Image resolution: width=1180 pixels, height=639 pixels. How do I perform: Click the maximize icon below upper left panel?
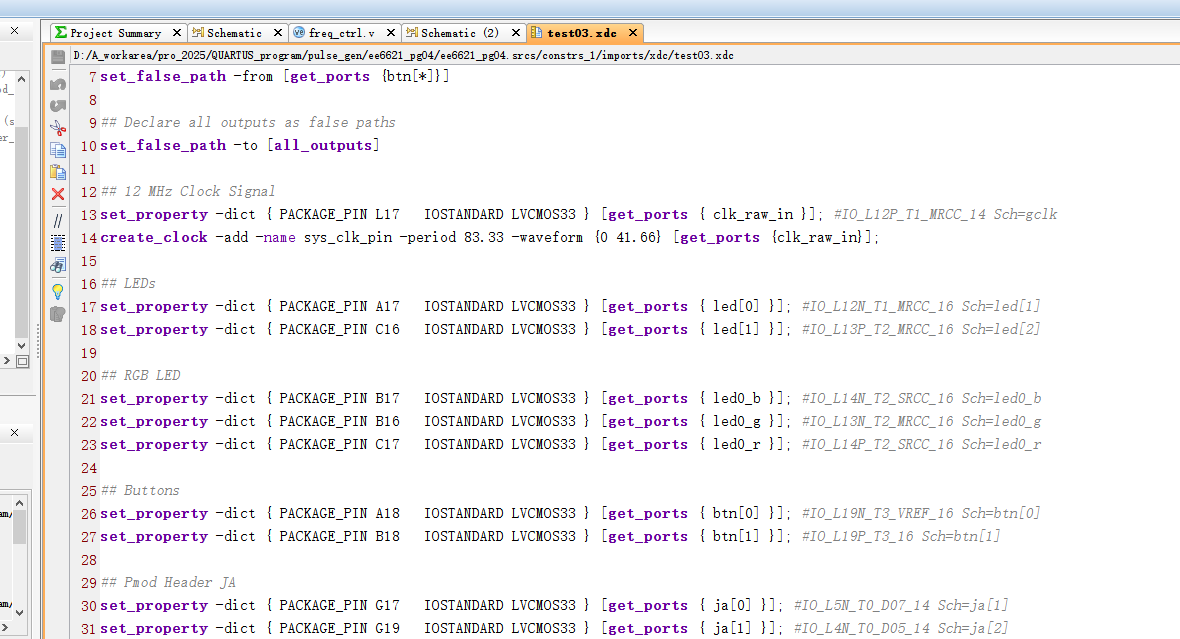pos(23,361)
